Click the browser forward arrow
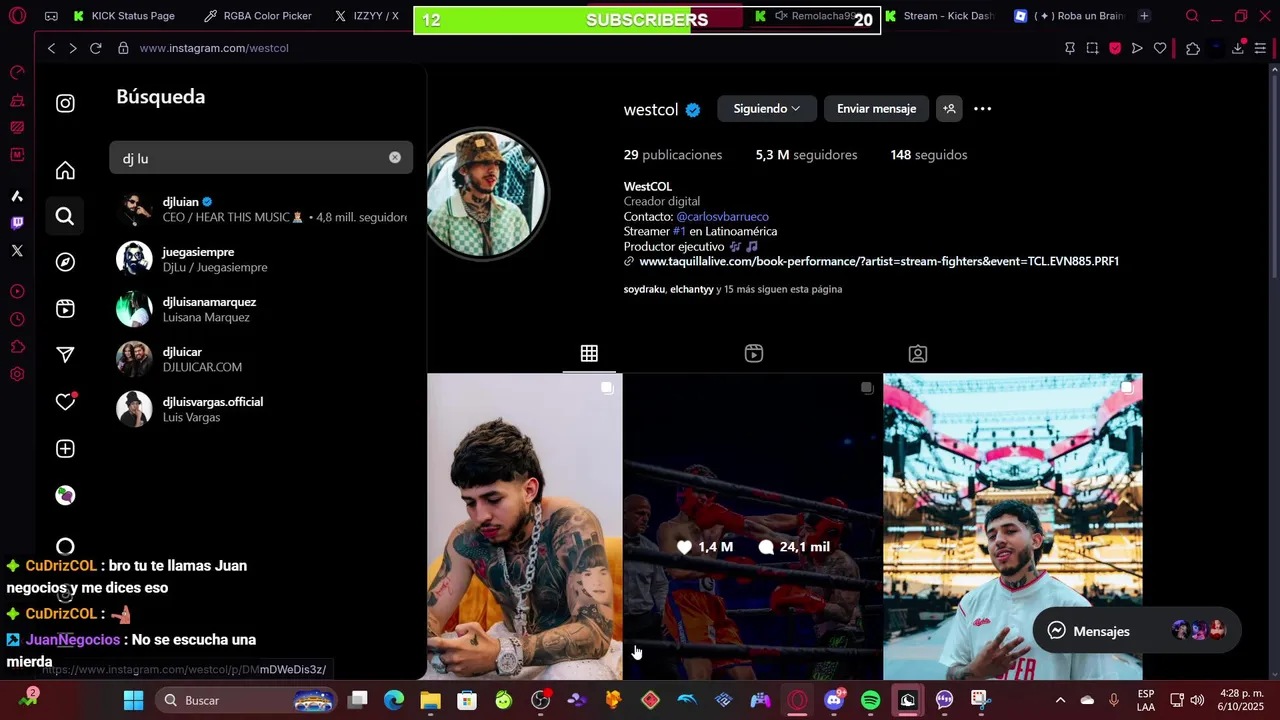This screenshot has height=720, width=1280. point(73,48)
